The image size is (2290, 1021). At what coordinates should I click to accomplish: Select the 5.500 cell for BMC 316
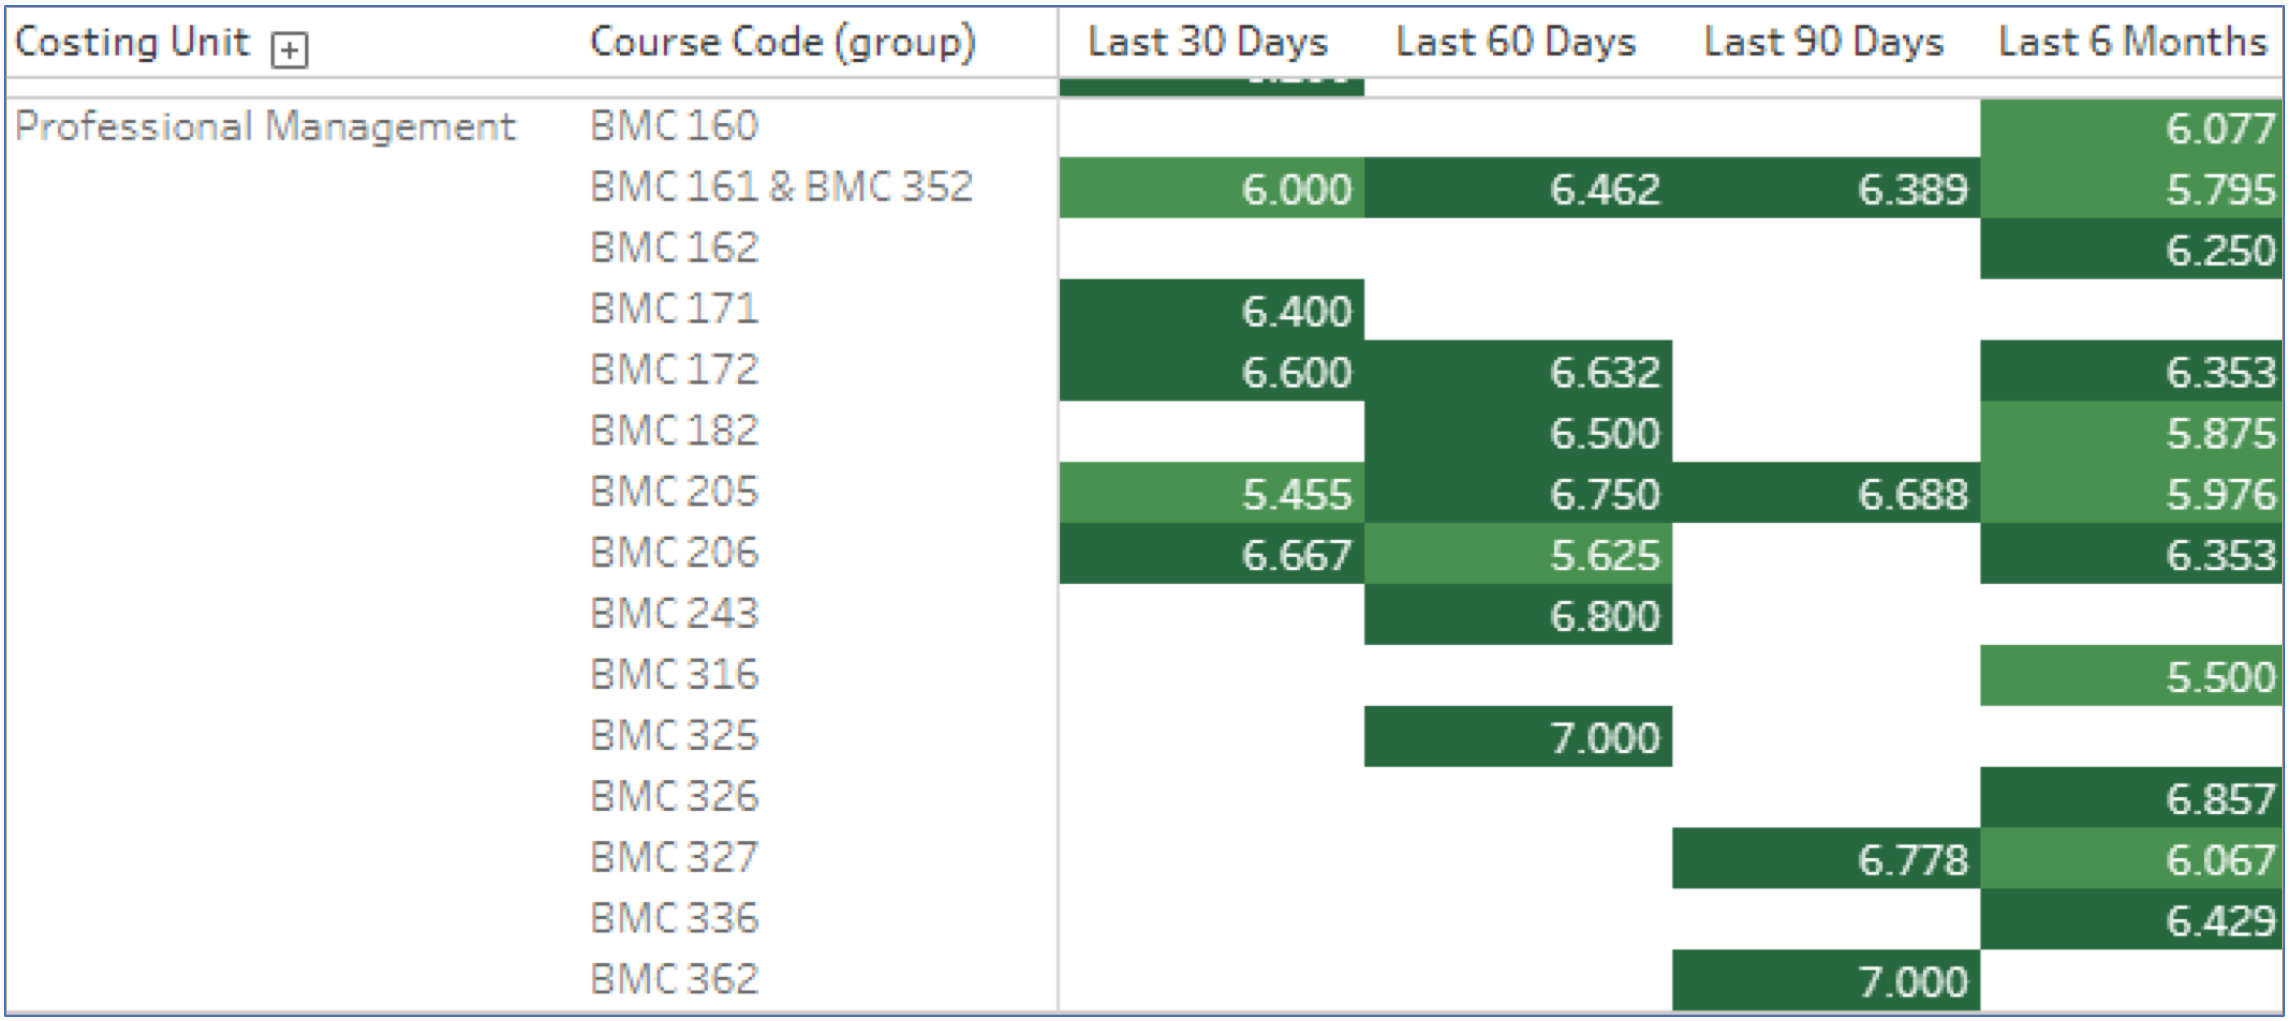pyautogui.click(x=2132, y=676)
